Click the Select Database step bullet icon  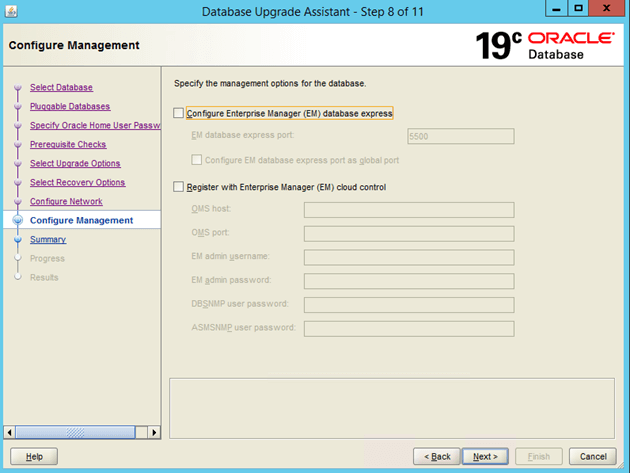[x=17, y=88]
